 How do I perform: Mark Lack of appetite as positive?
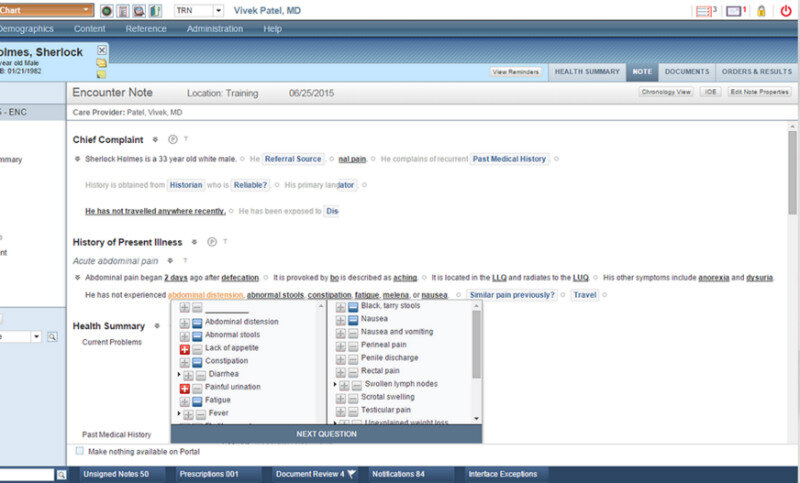tap(184, 348)
